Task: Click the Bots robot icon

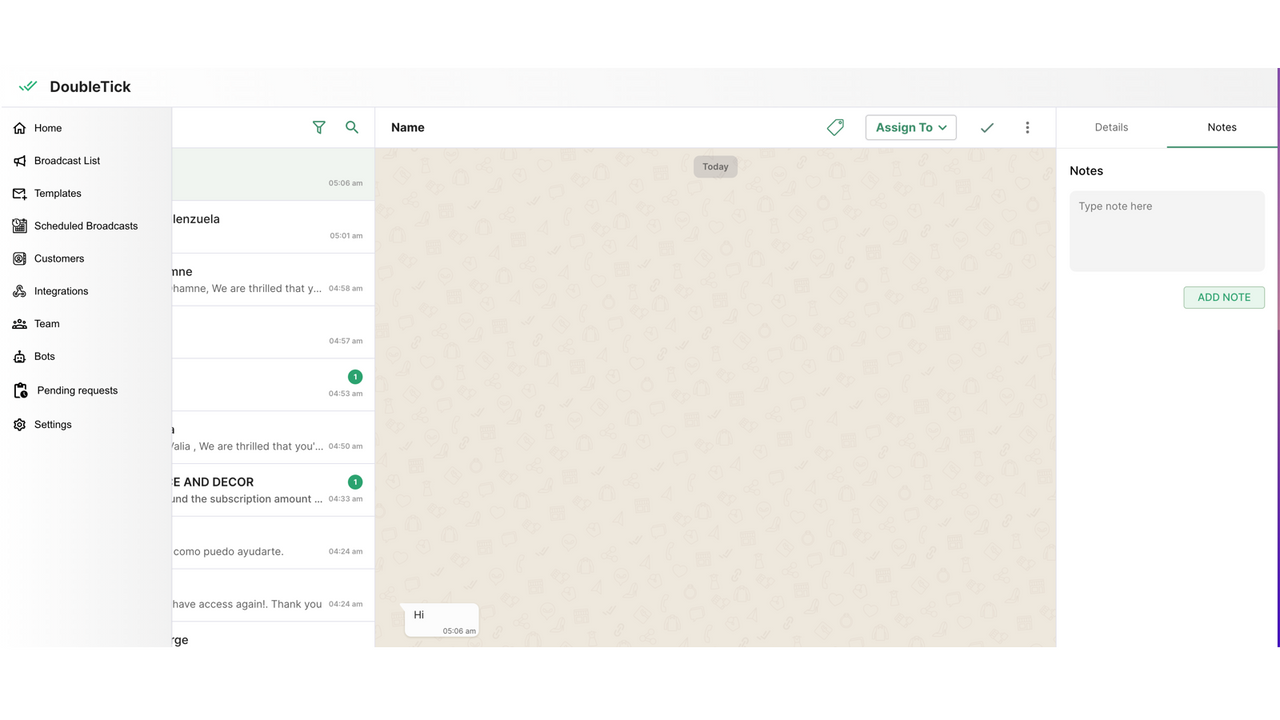Action: [19, 356]
